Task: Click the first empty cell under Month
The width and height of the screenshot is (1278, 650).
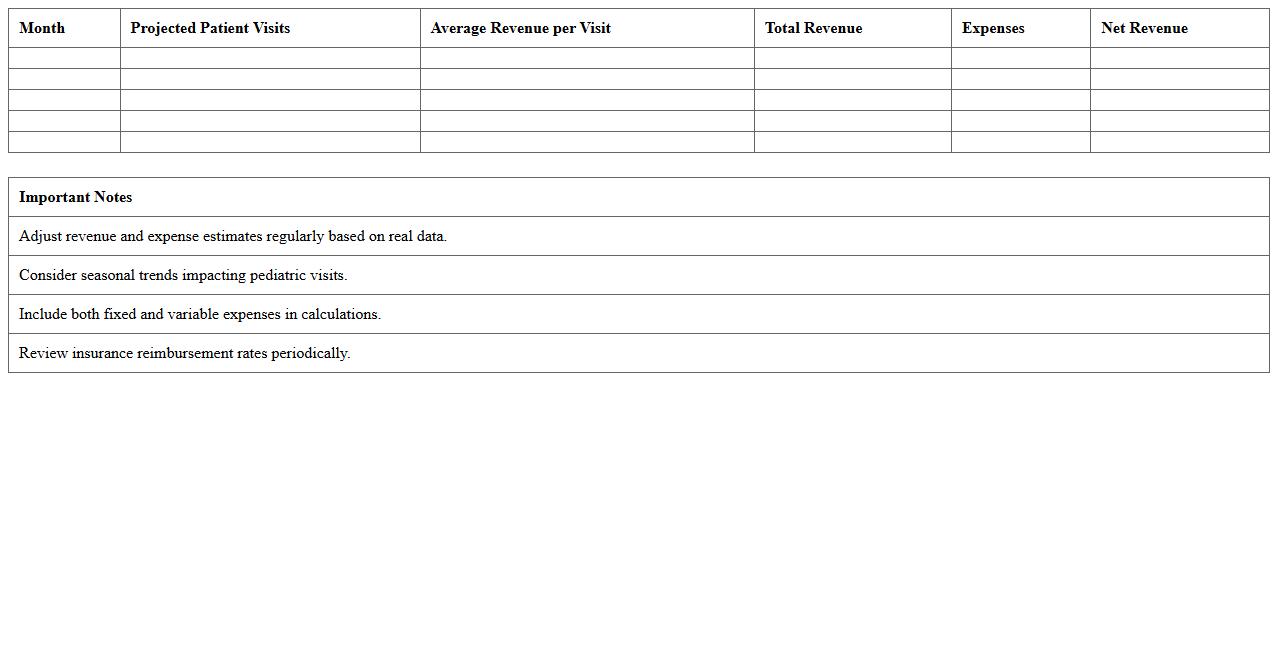Action: (x=64, y=58)
